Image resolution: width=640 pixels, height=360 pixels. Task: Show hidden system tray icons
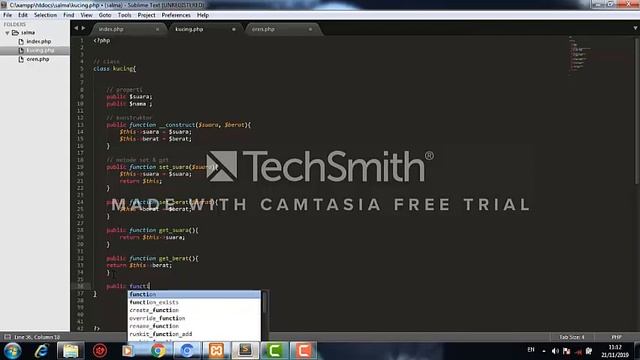click(544, 351)
